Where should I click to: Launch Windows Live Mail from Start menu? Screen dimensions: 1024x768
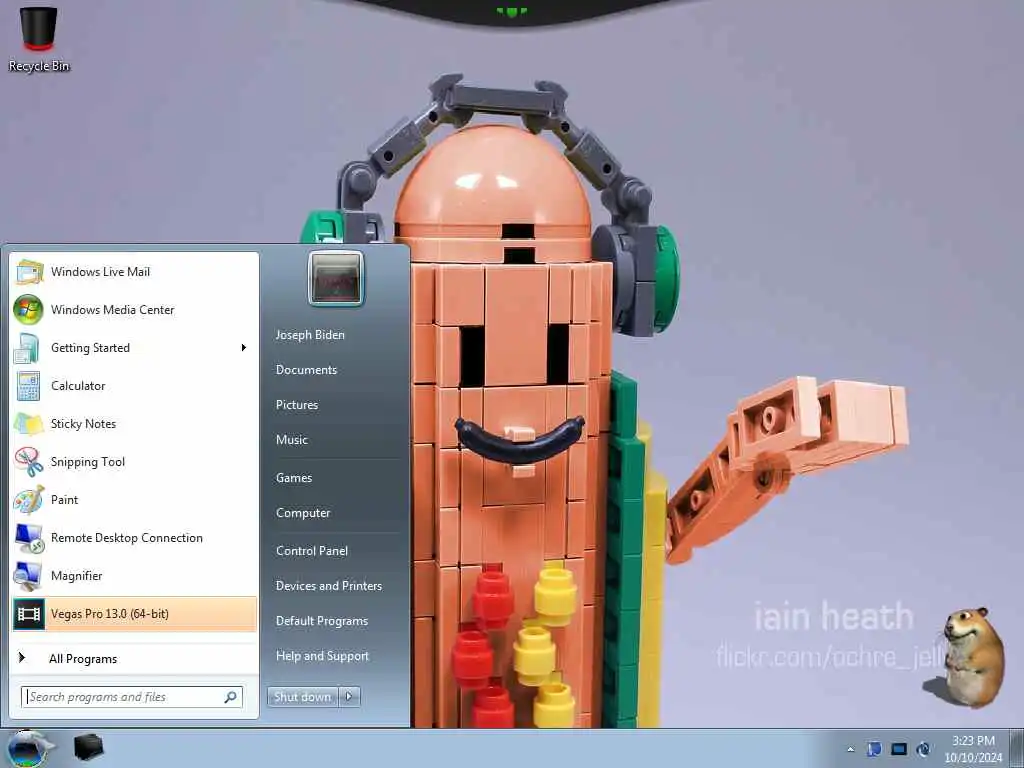coord(134,272)
